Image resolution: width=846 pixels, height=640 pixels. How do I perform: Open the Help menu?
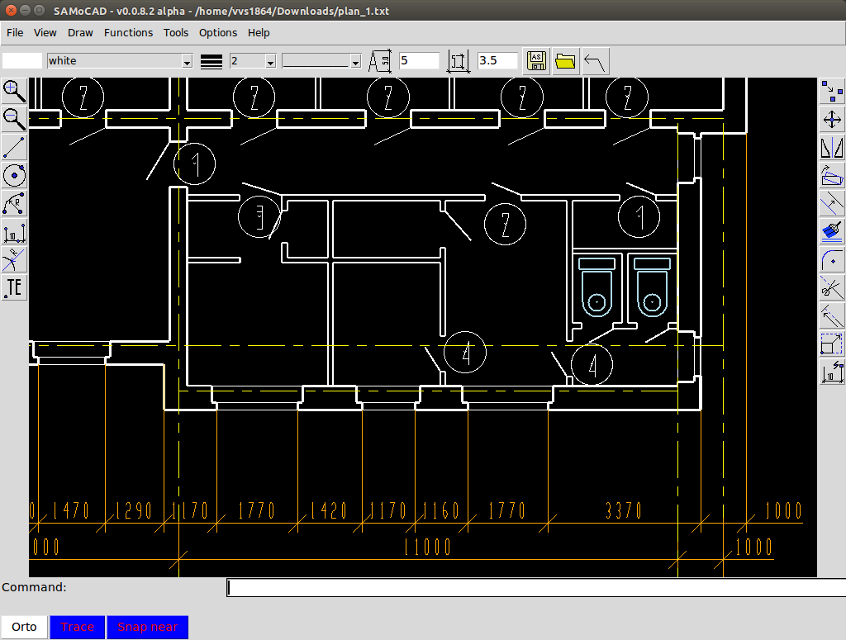tap(258, 33)
